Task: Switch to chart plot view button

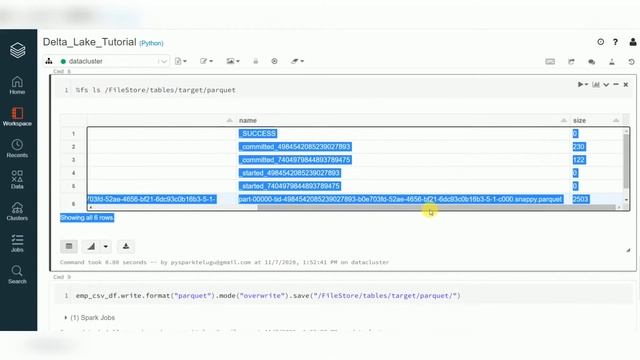Action: 91,246
